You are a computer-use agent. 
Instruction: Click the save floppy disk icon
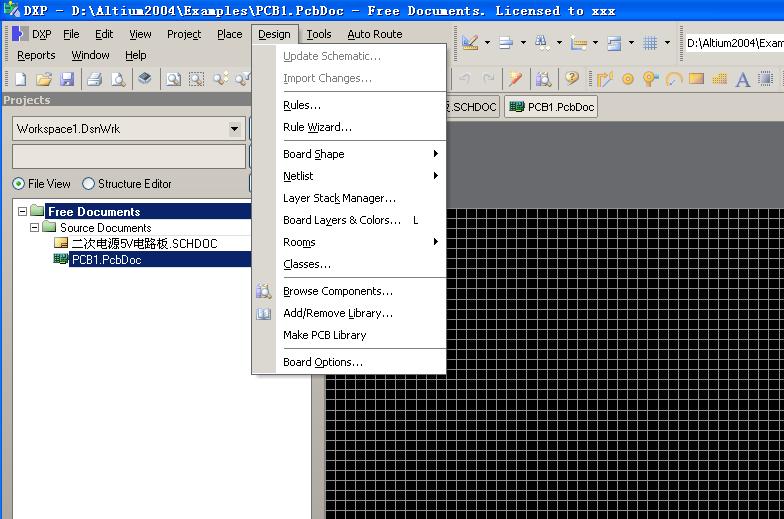(66, 79)
